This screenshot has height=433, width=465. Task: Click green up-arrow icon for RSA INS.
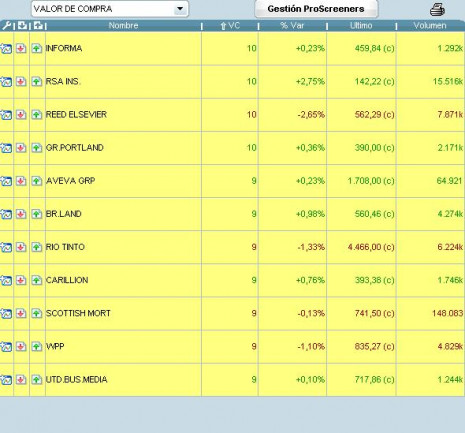[37, 82]
